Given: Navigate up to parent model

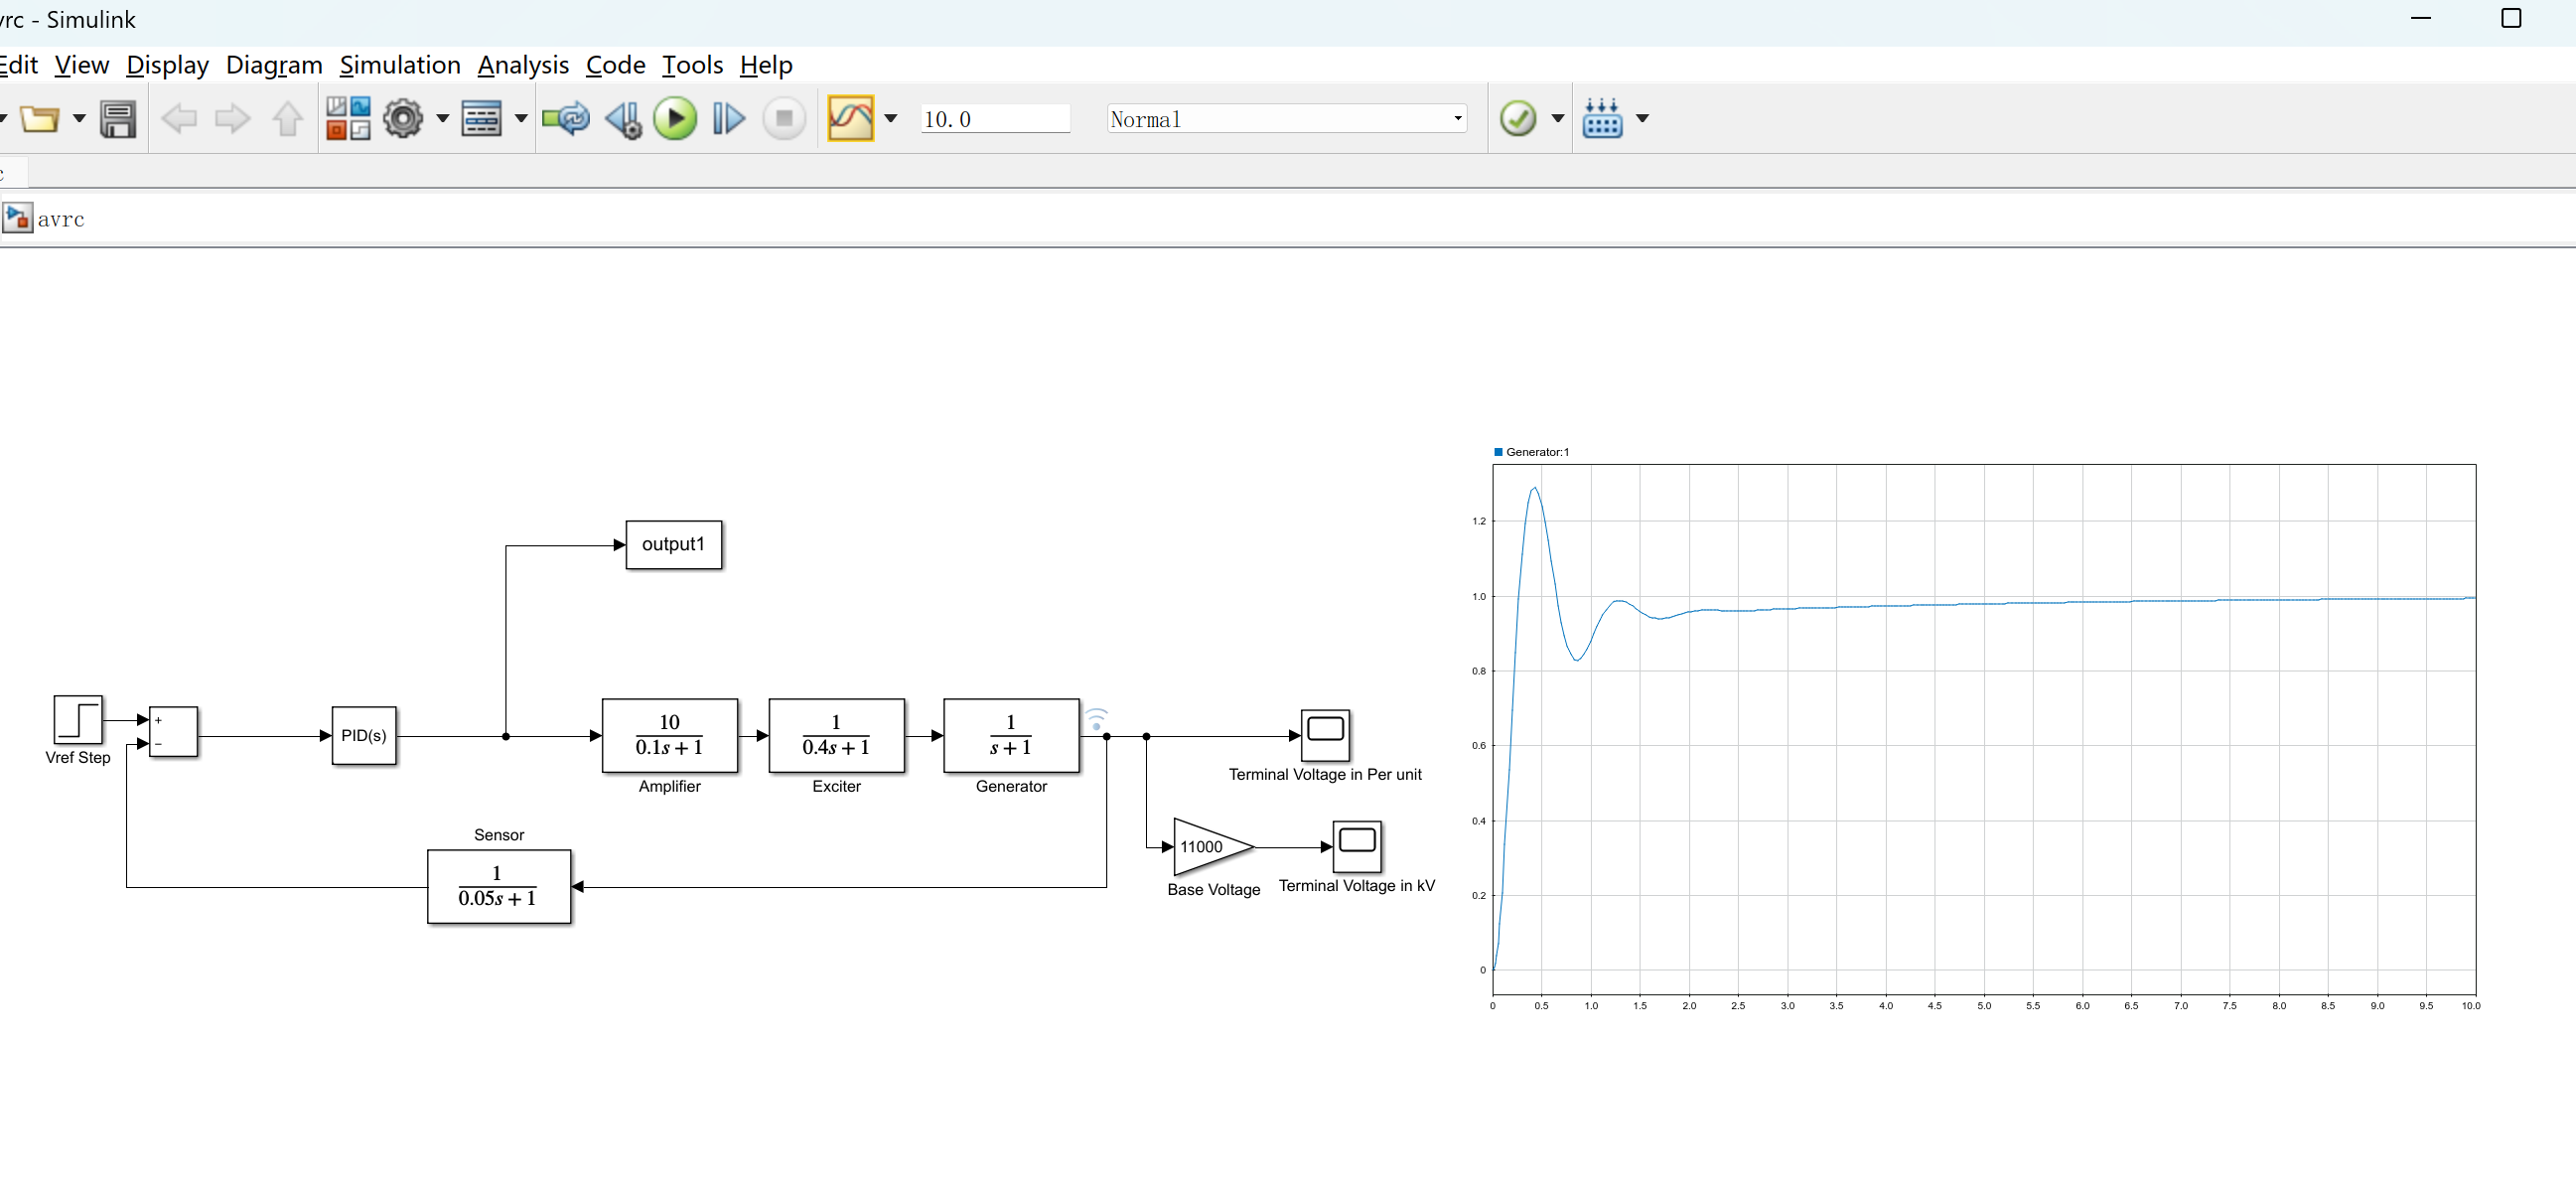Looking at the screenshot, I should [x=287, y=118].
